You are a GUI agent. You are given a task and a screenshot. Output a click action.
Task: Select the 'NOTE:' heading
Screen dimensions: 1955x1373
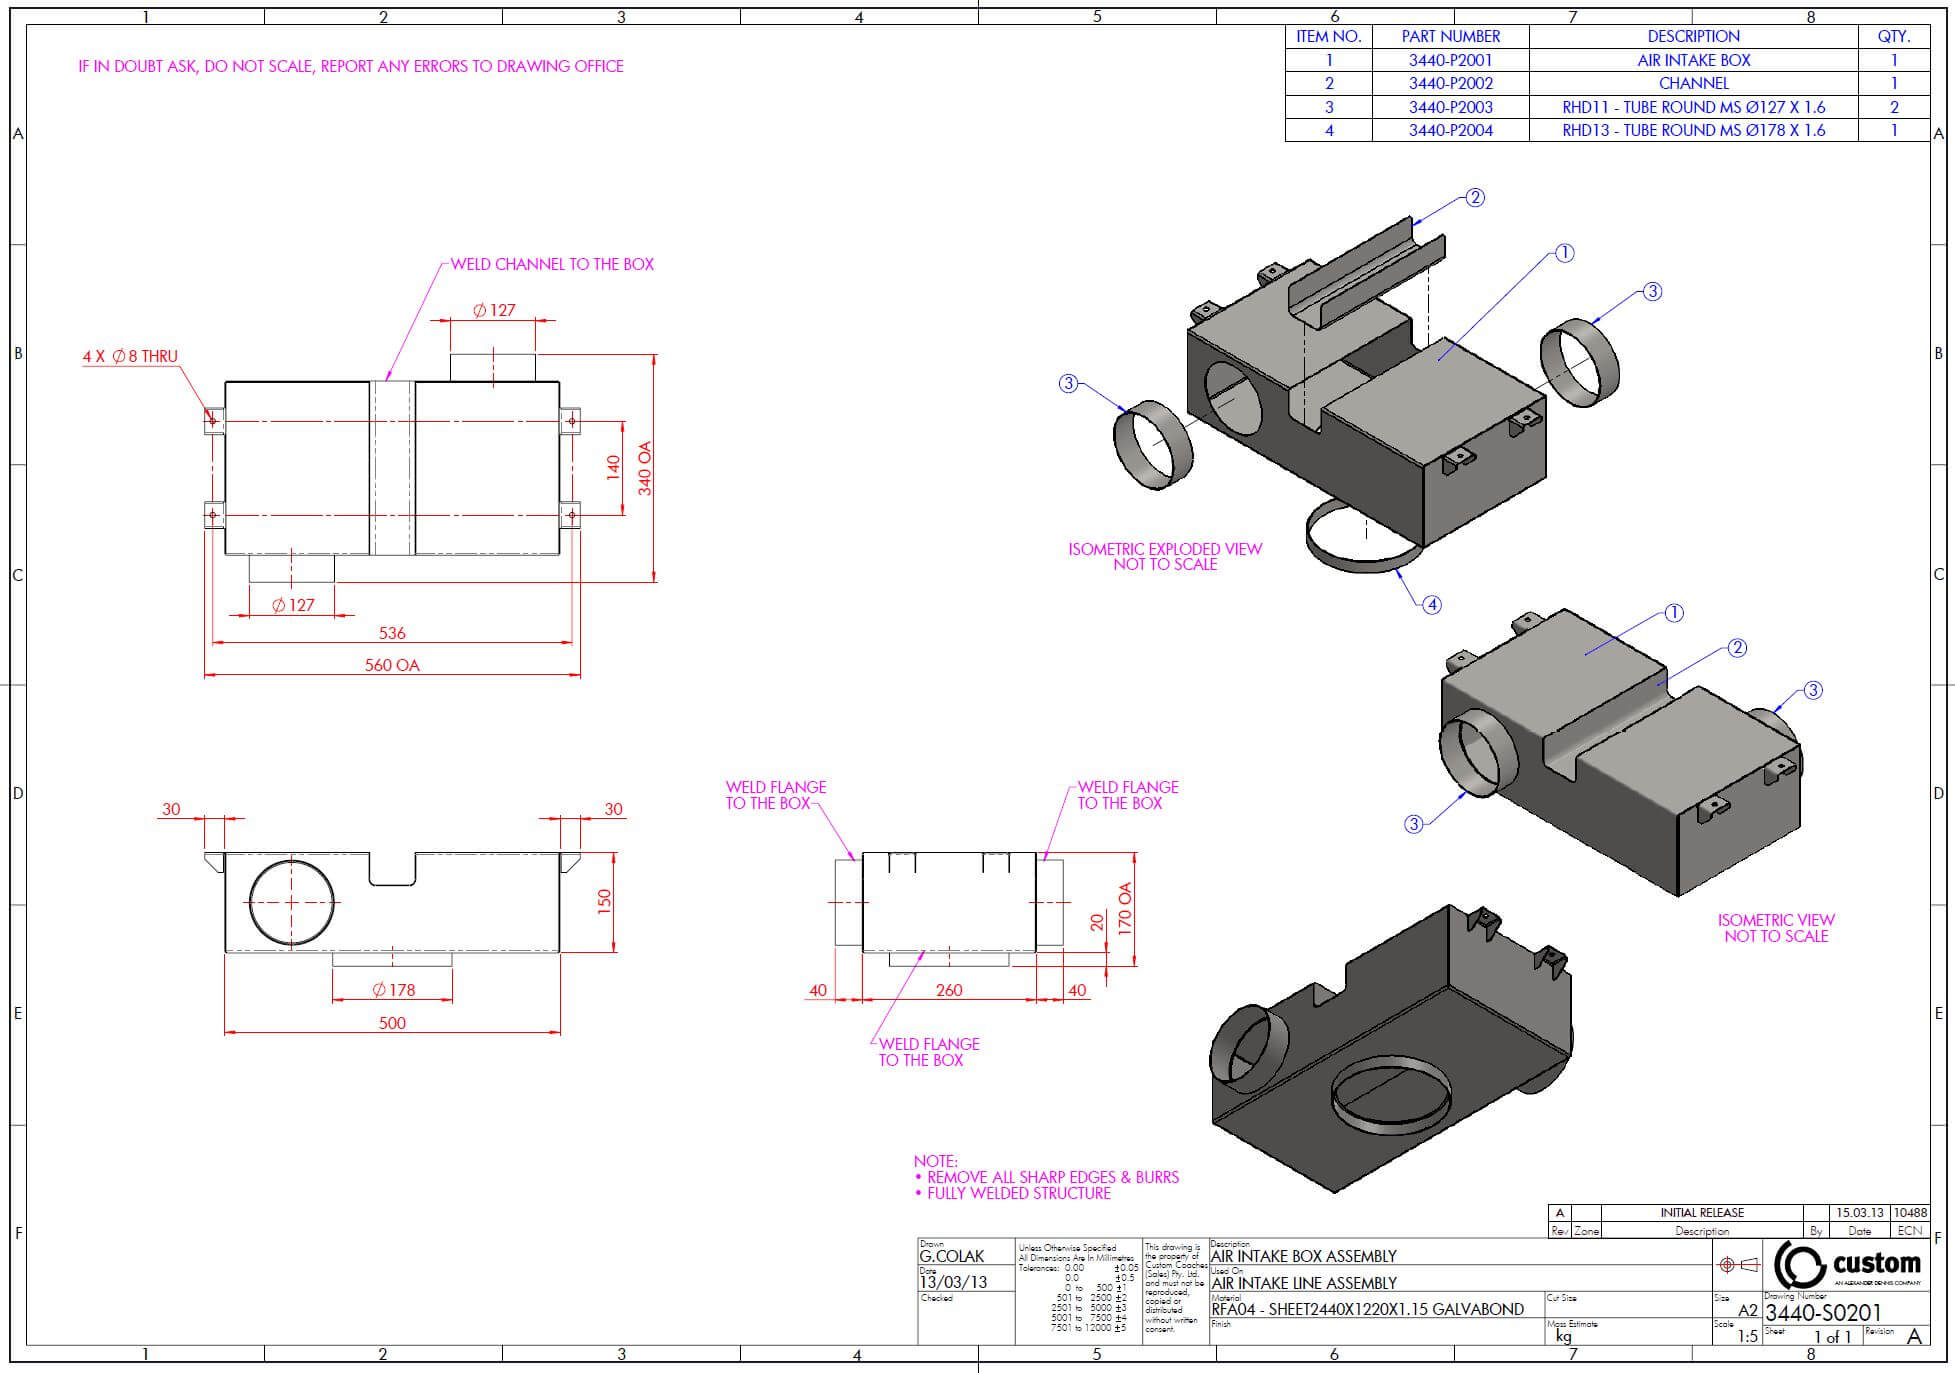tap(935, 1161)
